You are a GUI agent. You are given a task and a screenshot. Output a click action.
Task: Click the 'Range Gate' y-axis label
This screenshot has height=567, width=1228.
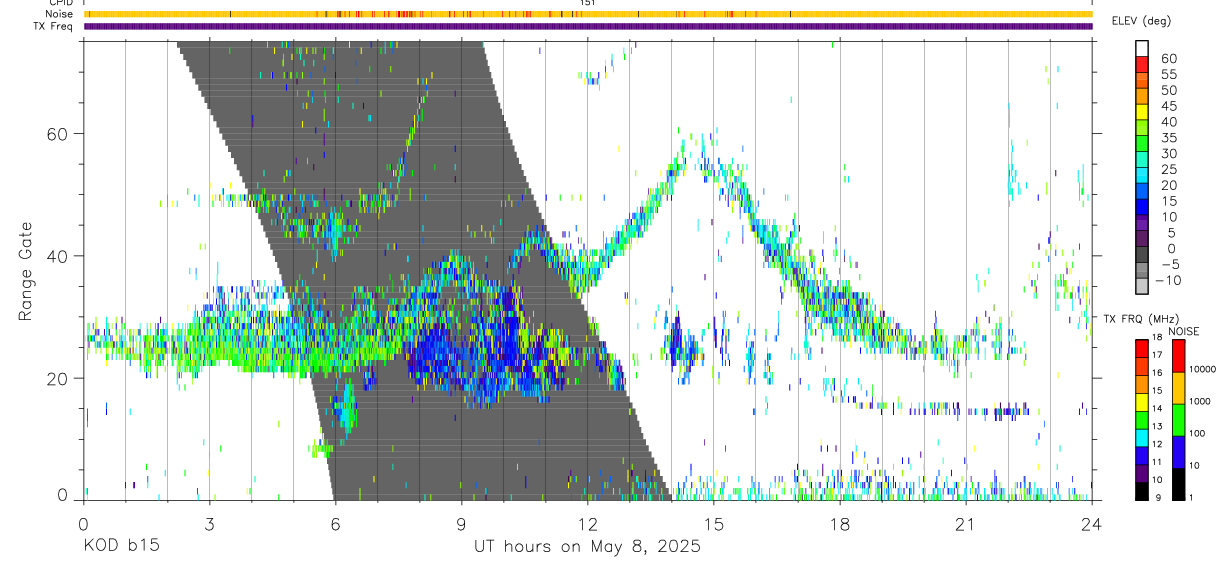coord(25,271)
